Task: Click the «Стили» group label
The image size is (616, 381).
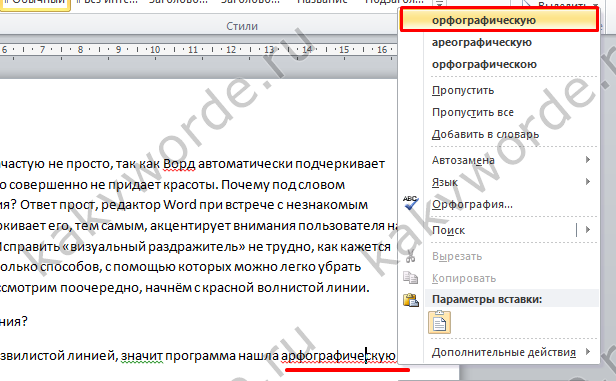Action: click(242, 26)
